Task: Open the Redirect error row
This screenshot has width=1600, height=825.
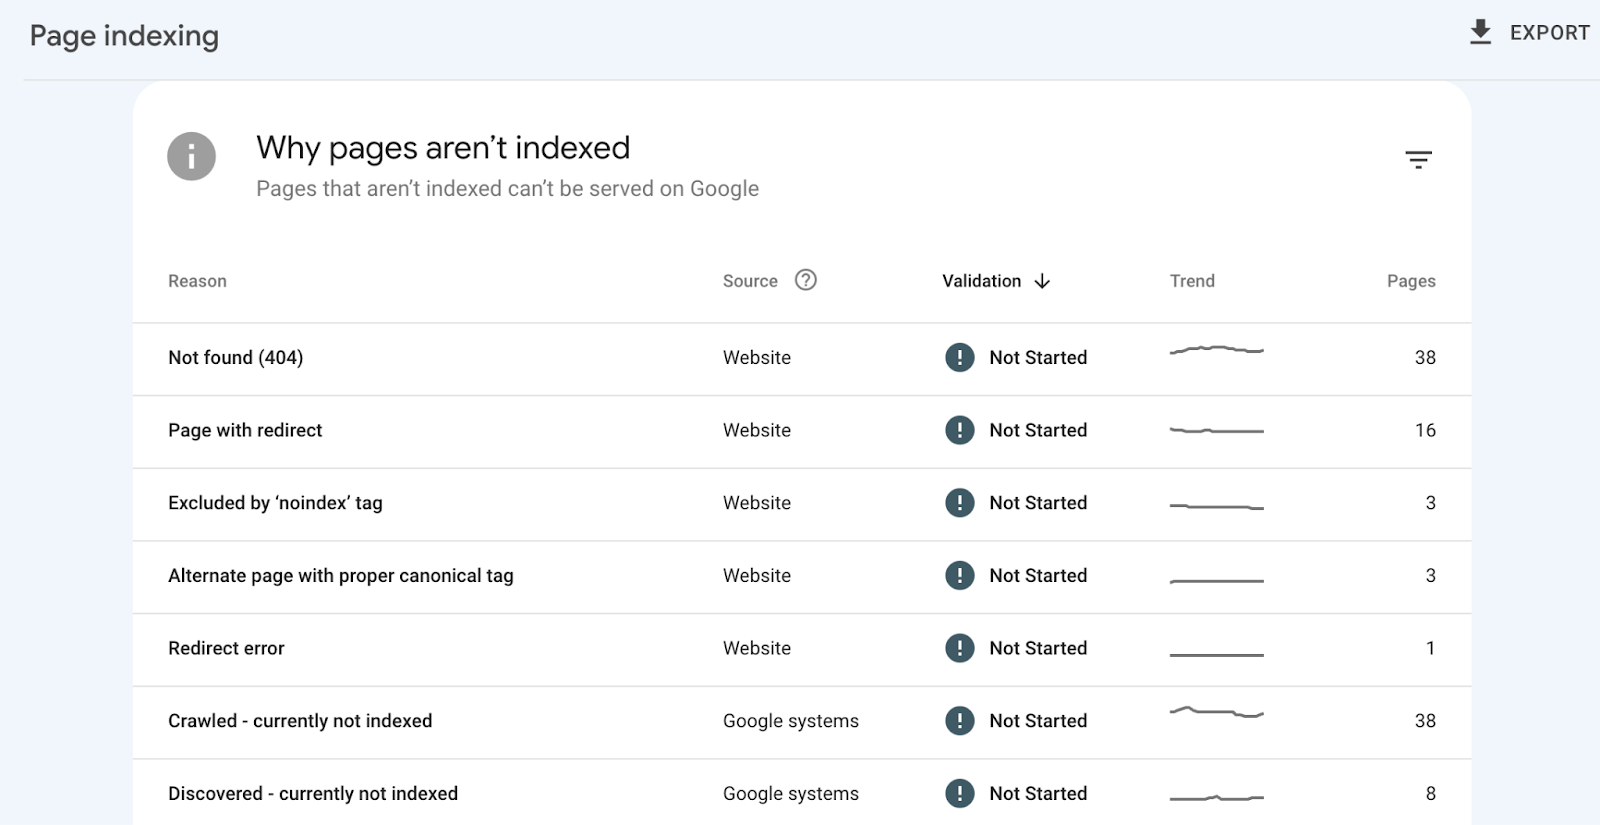Action: point(802,649)
